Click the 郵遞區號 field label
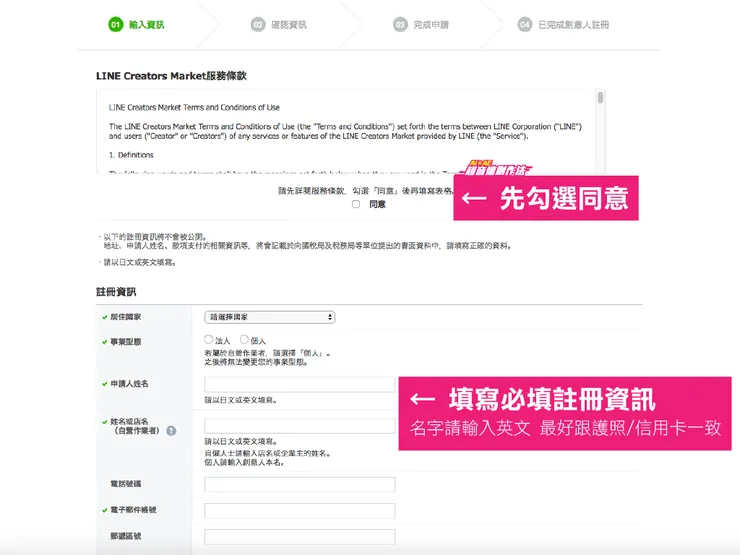This screenshot has height=555, width=740. coord(126,536)
